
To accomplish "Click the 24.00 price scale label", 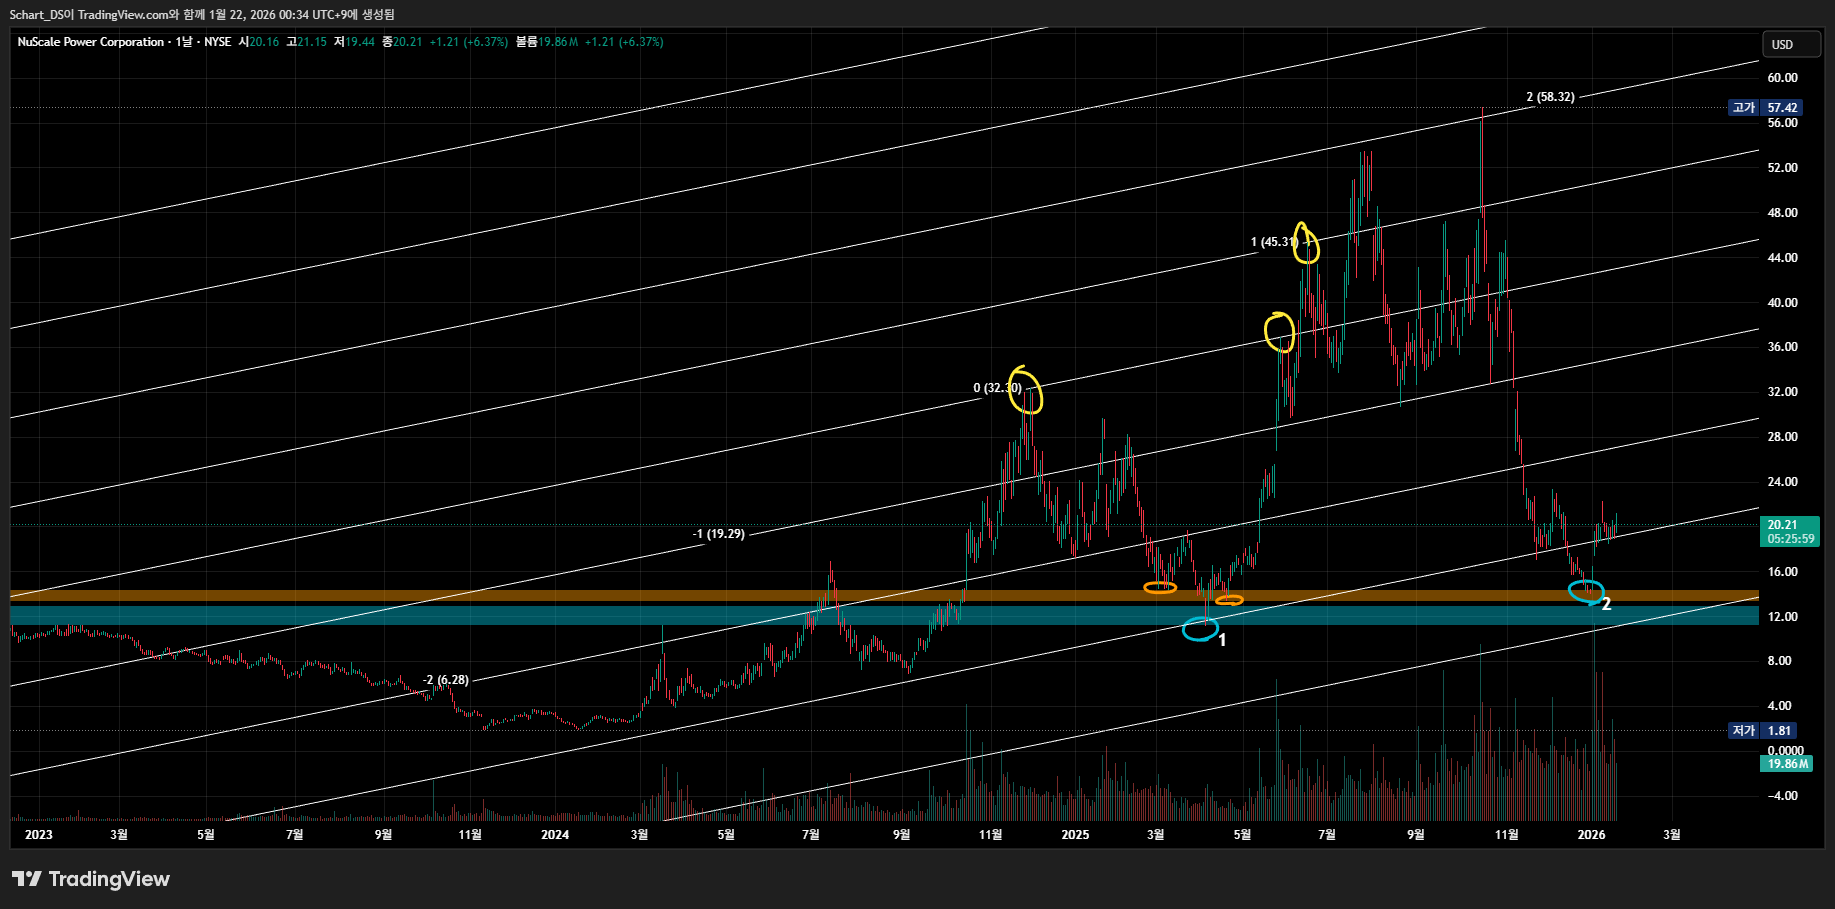I will (x=1782, y=482).
